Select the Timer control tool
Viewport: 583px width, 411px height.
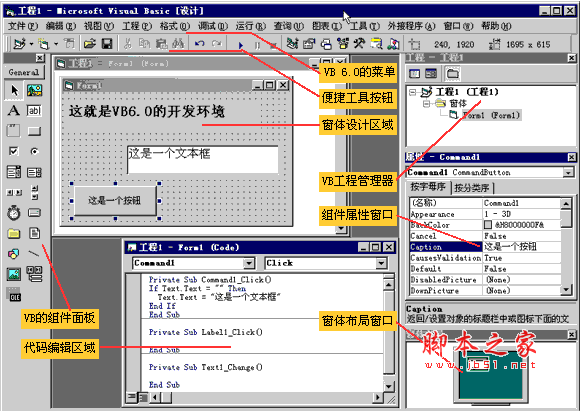point(14,213)
